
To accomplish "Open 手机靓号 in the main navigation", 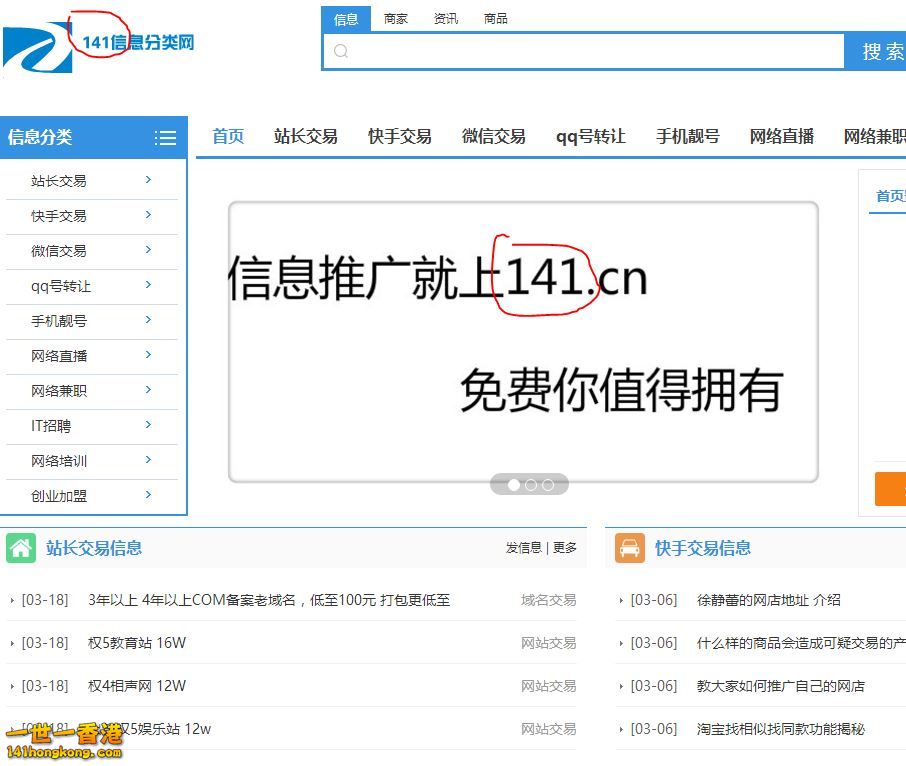I will point(688,136).
